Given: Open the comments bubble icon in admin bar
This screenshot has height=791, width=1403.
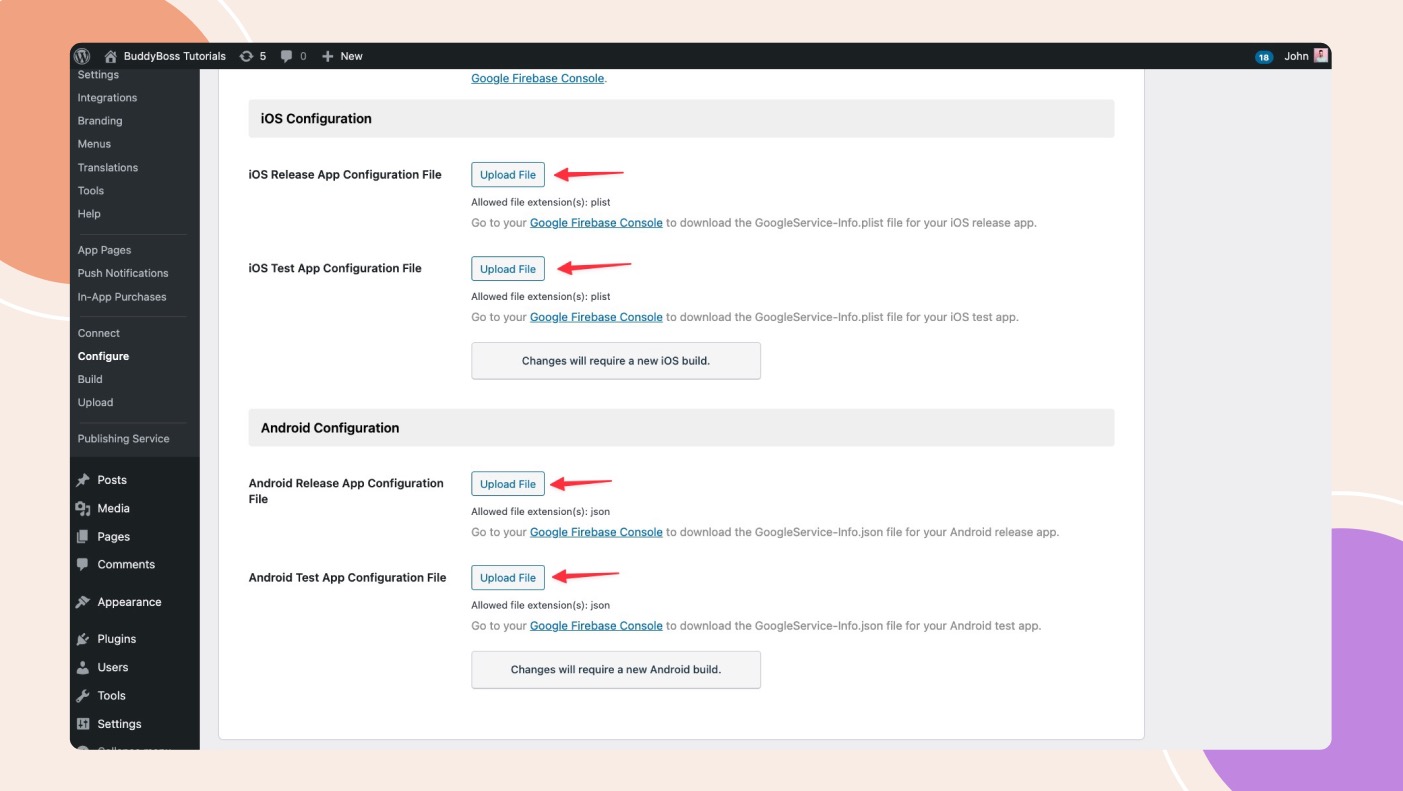Looking at the screenshot, I should pos(286,56).
